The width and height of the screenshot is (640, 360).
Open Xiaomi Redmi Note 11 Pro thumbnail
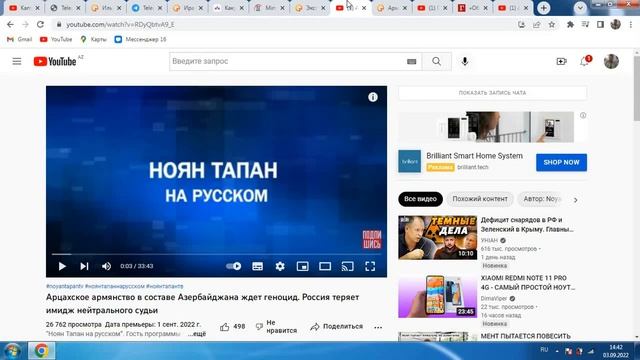coord(438,296)
